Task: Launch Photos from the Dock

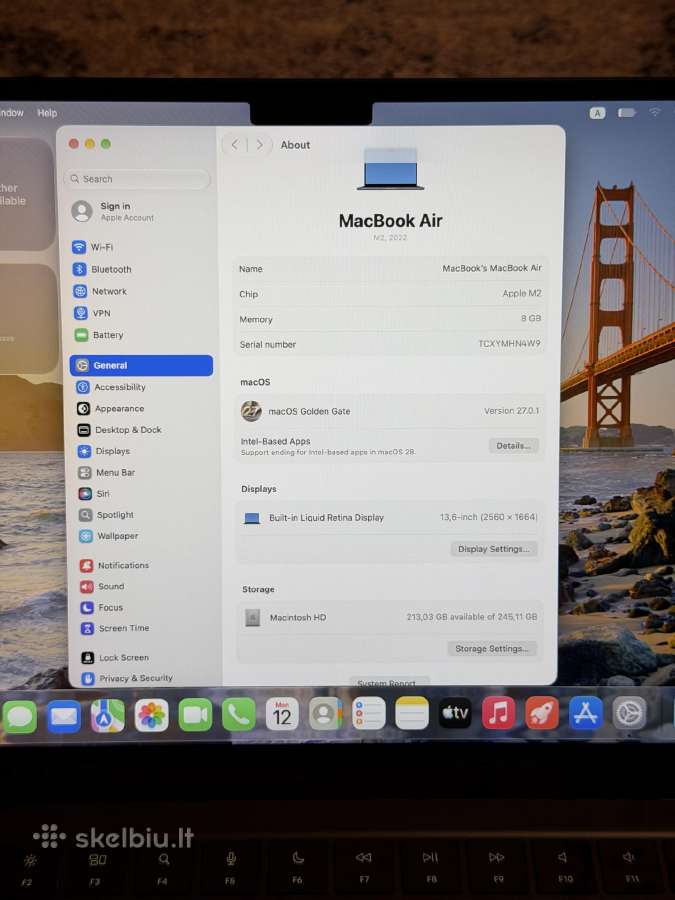Action: click(x=152, y=715)
